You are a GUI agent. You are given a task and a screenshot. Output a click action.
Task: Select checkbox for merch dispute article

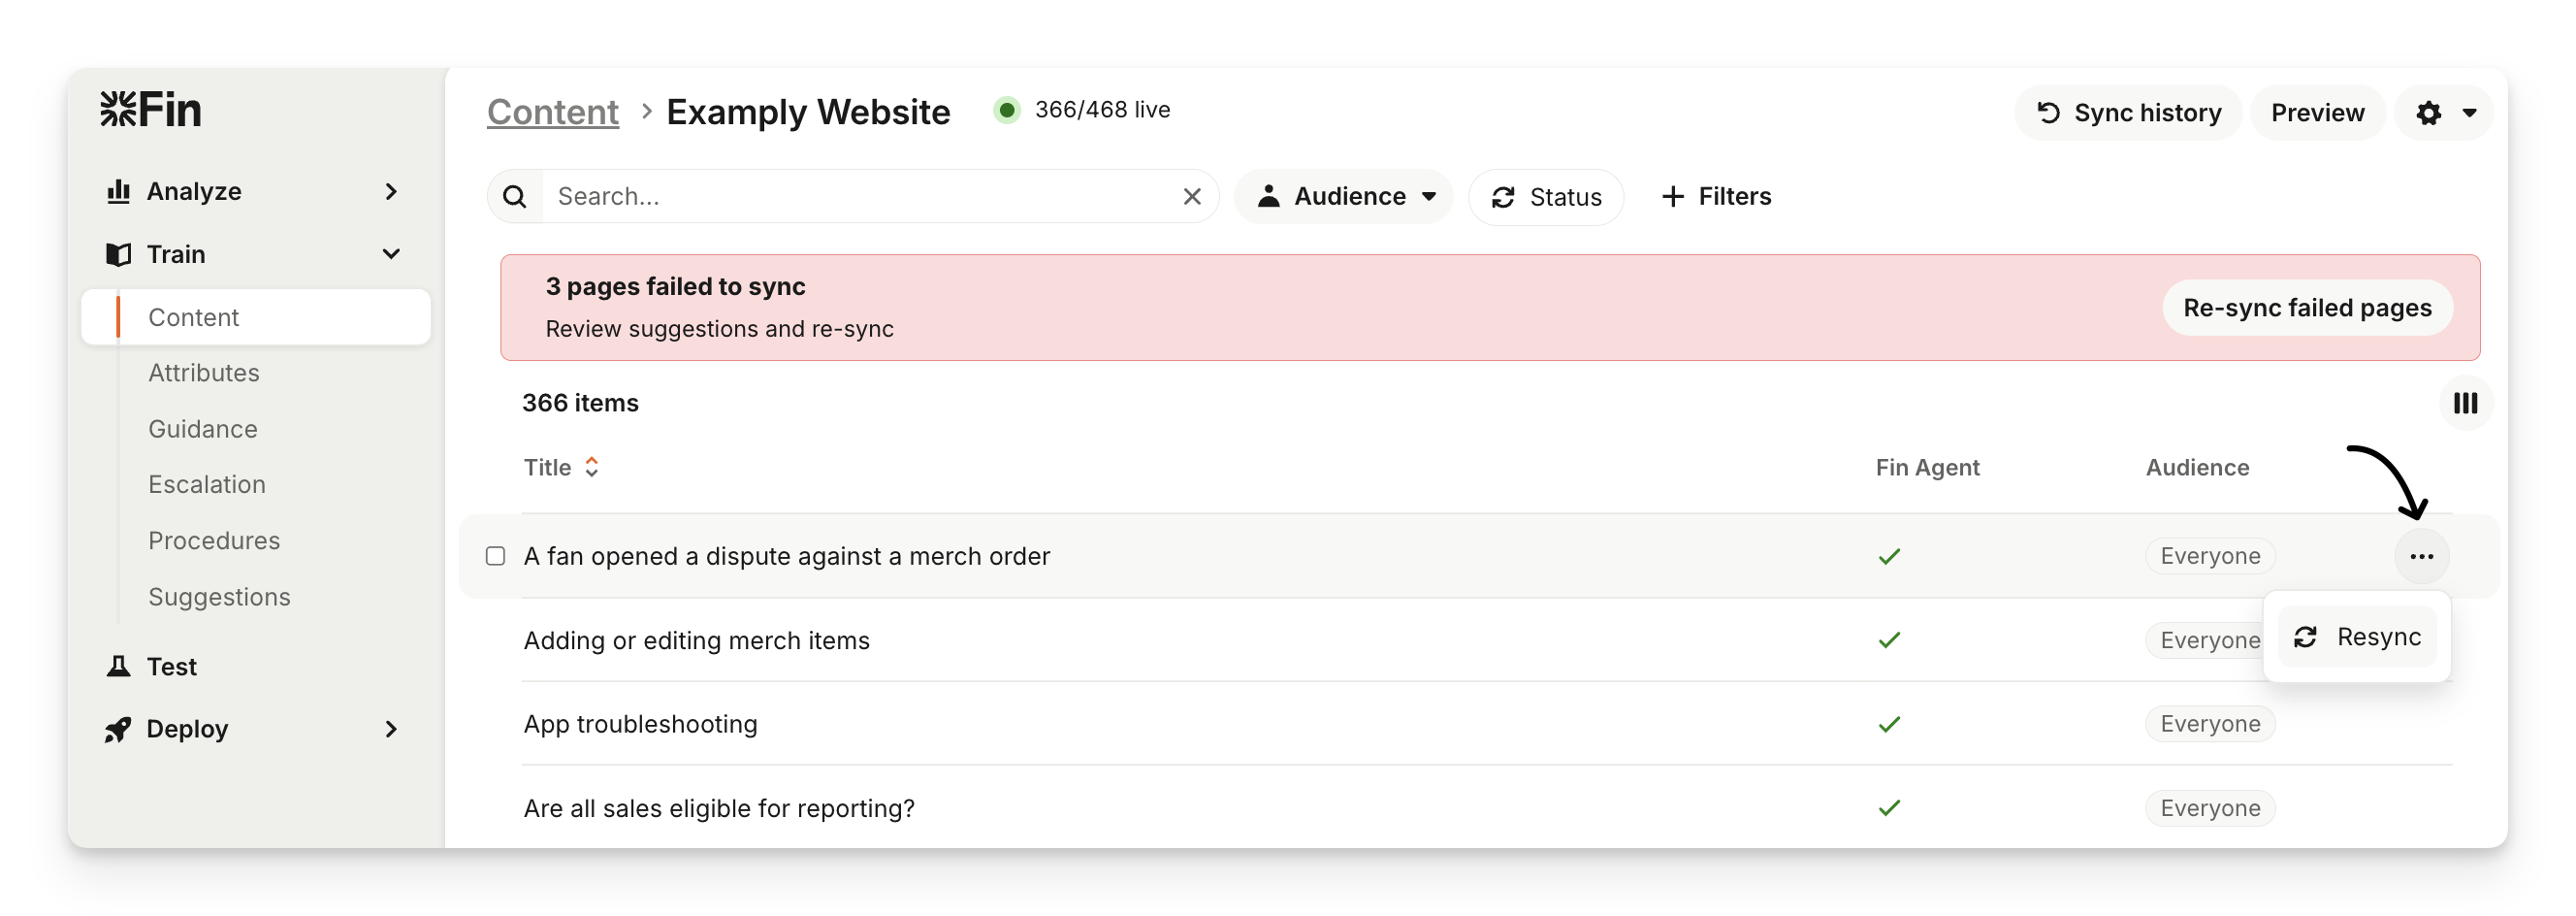(496, 556)
